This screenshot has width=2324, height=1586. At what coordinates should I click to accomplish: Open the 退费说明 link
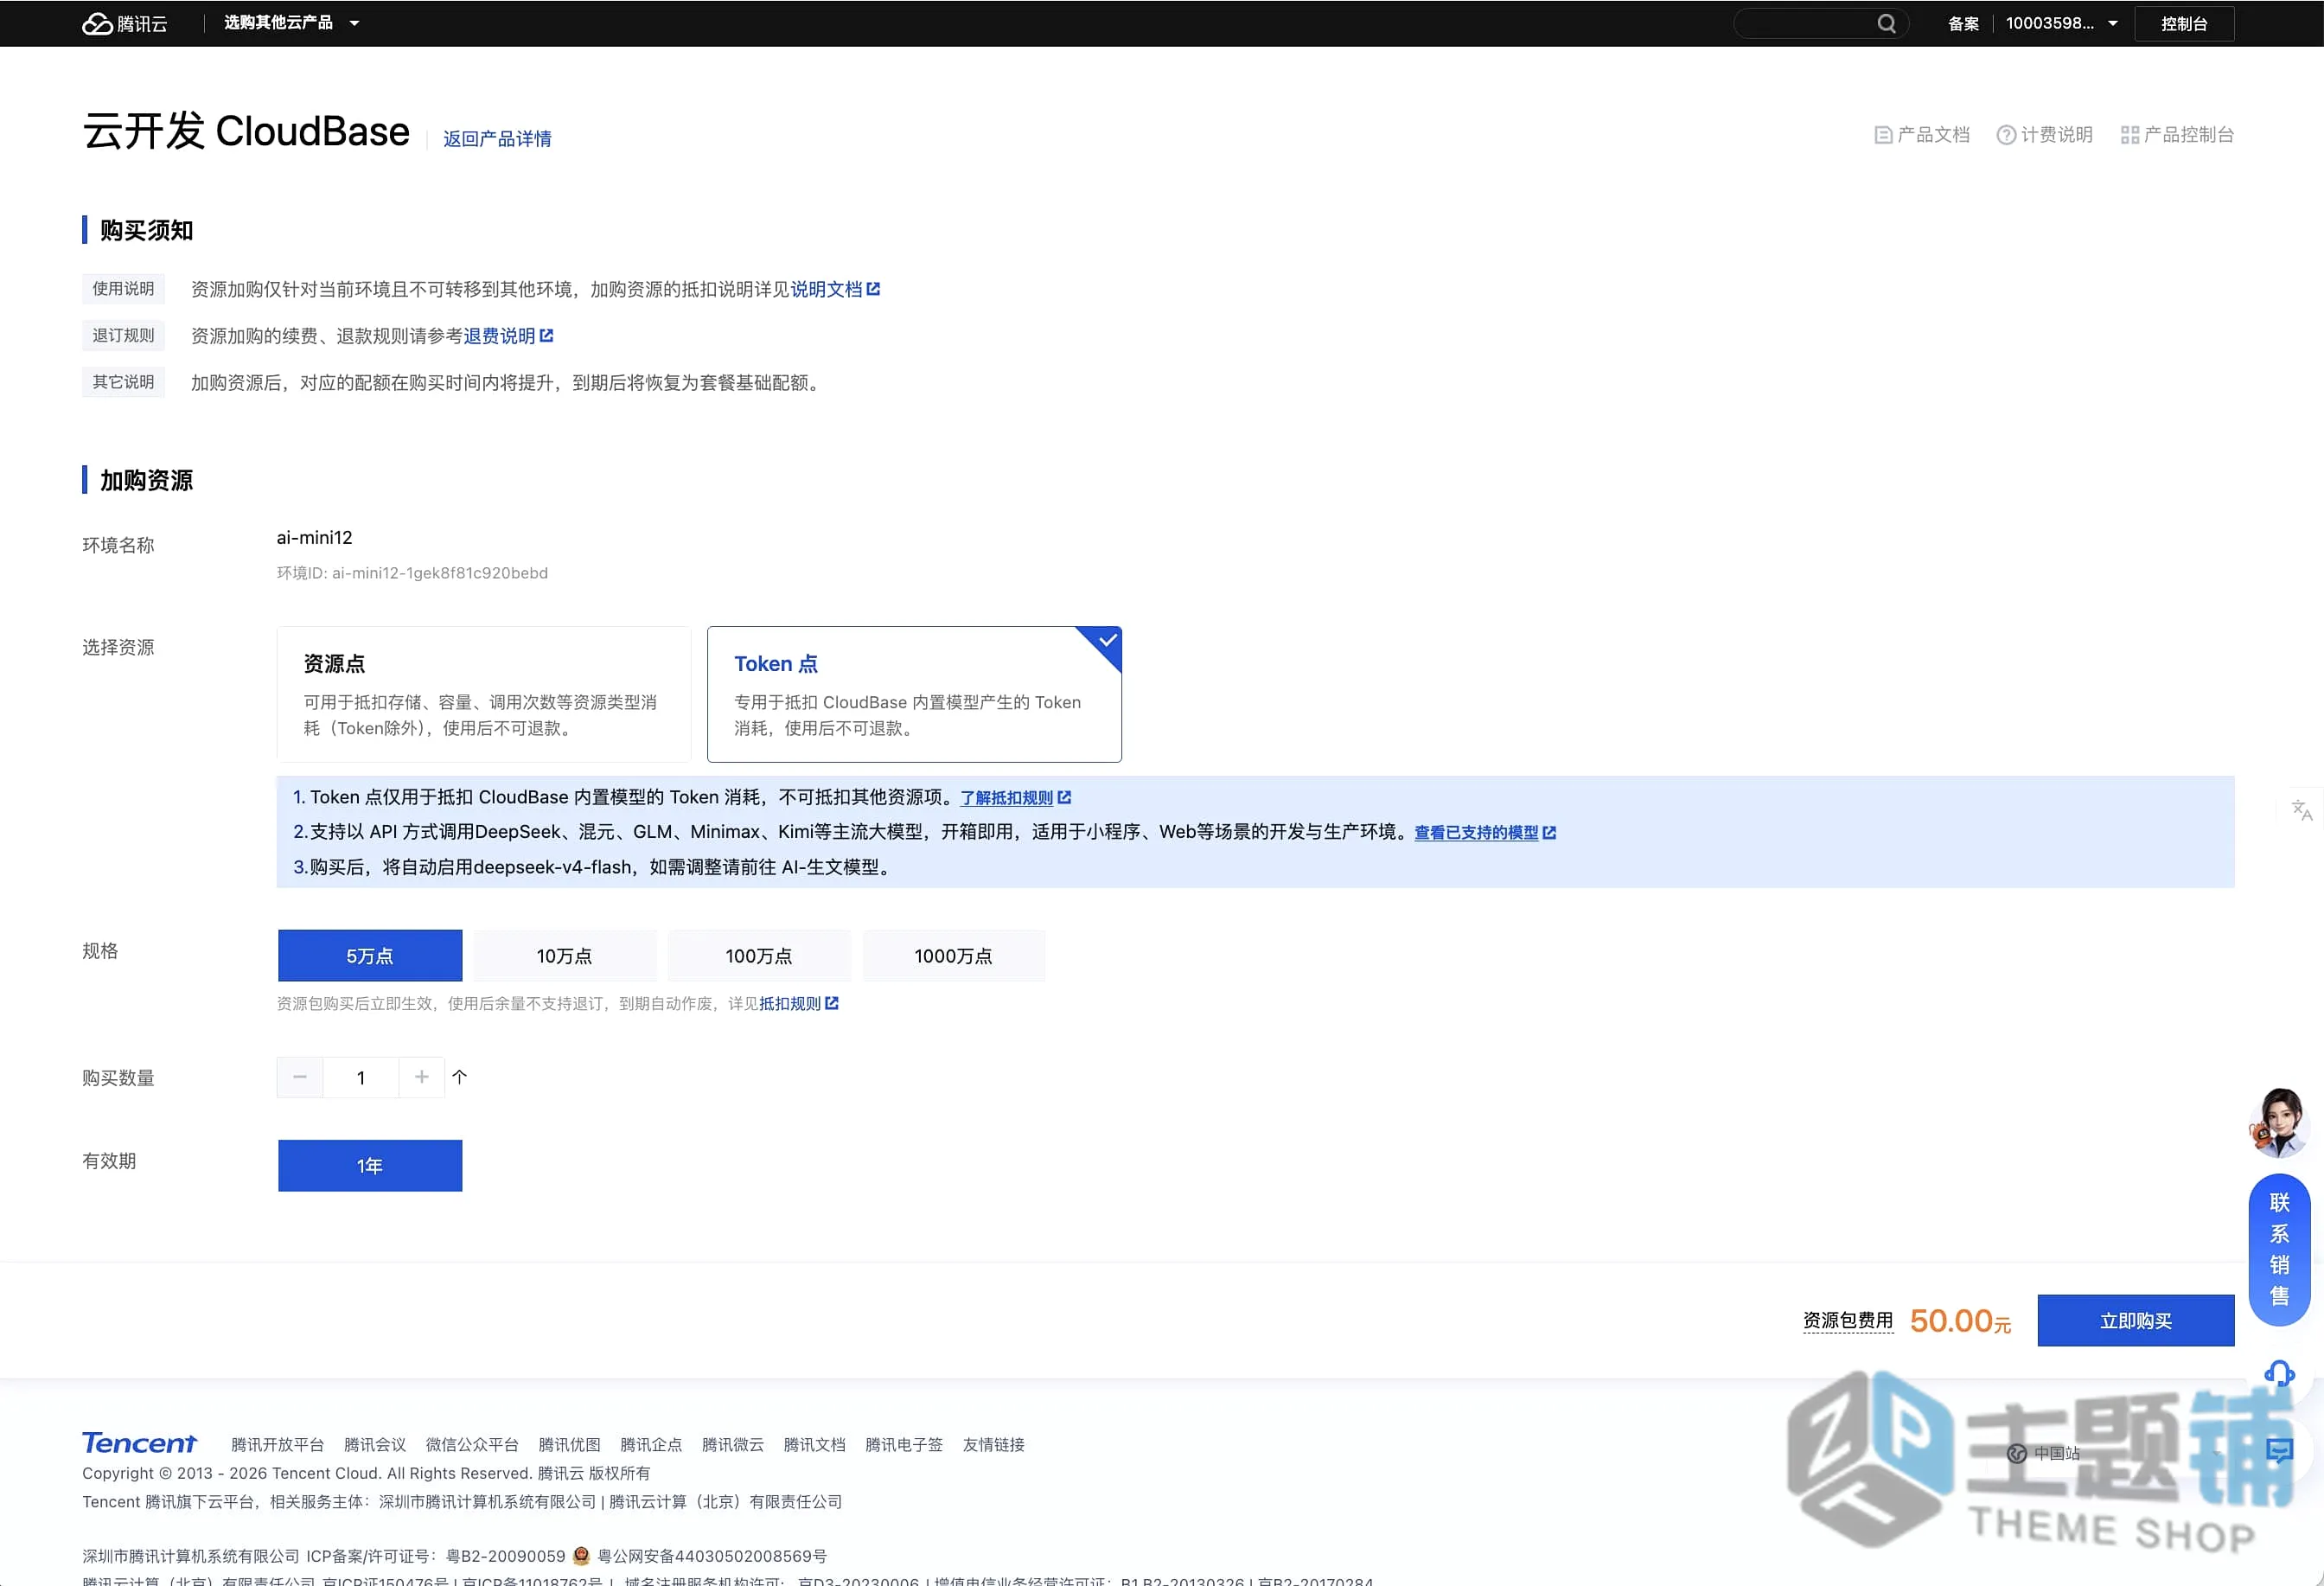508,336
